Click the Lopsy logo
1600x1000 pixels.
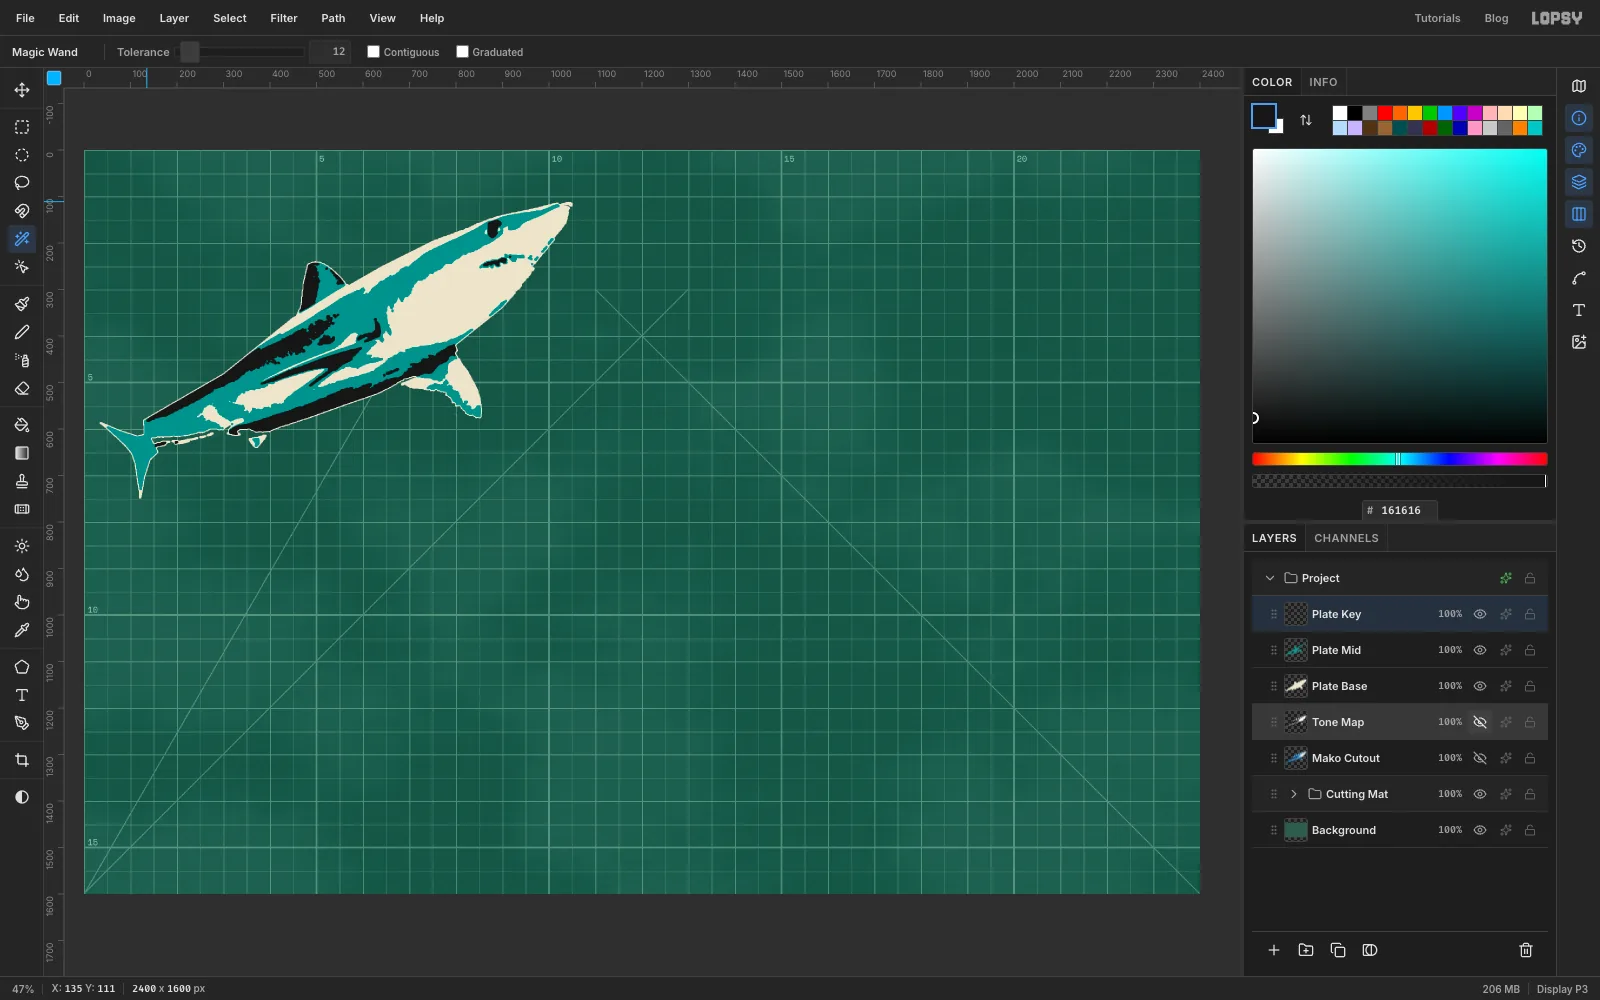(x=1557, y=18)
